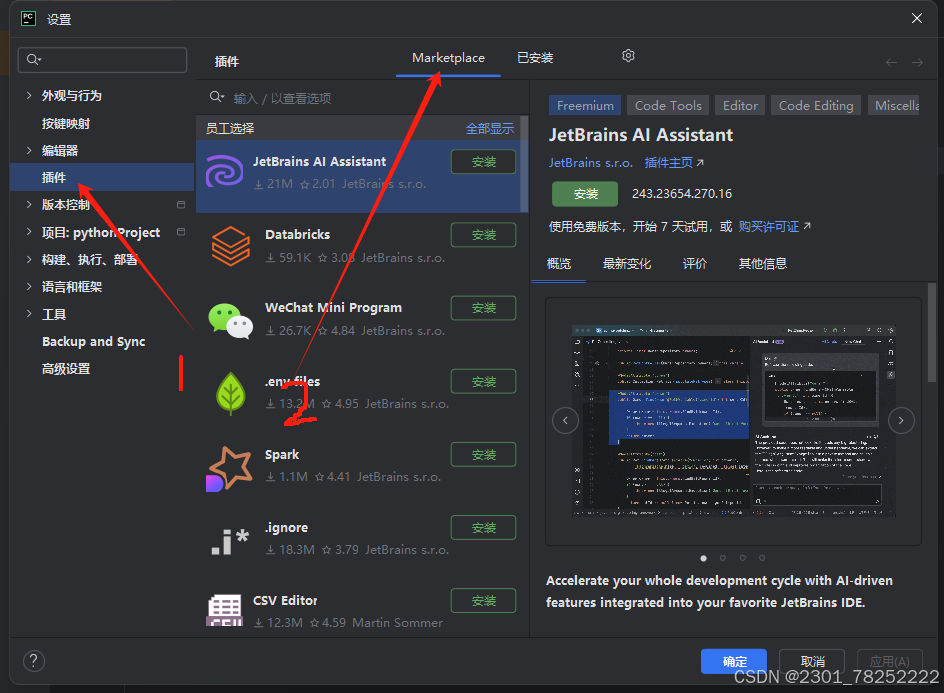Click the plugin search magnifier icon
Viewport: 944px width, 693px height.
[x=217, y=97]
